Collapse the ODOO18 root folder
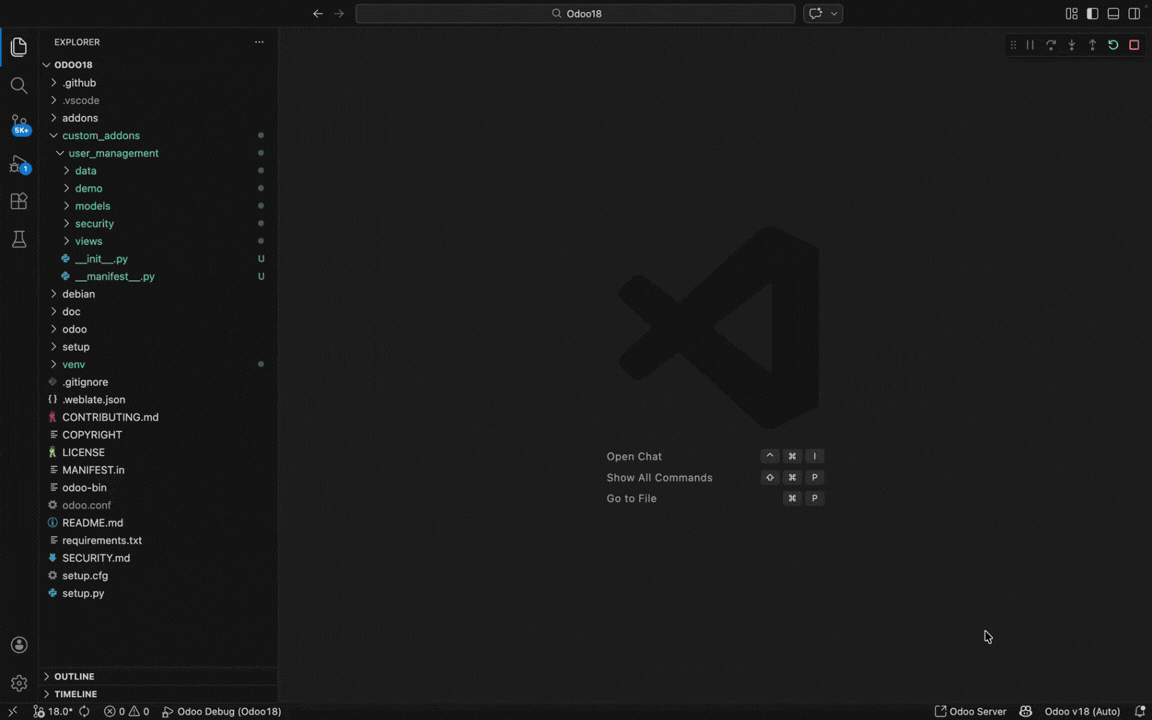 click(158, 65)
